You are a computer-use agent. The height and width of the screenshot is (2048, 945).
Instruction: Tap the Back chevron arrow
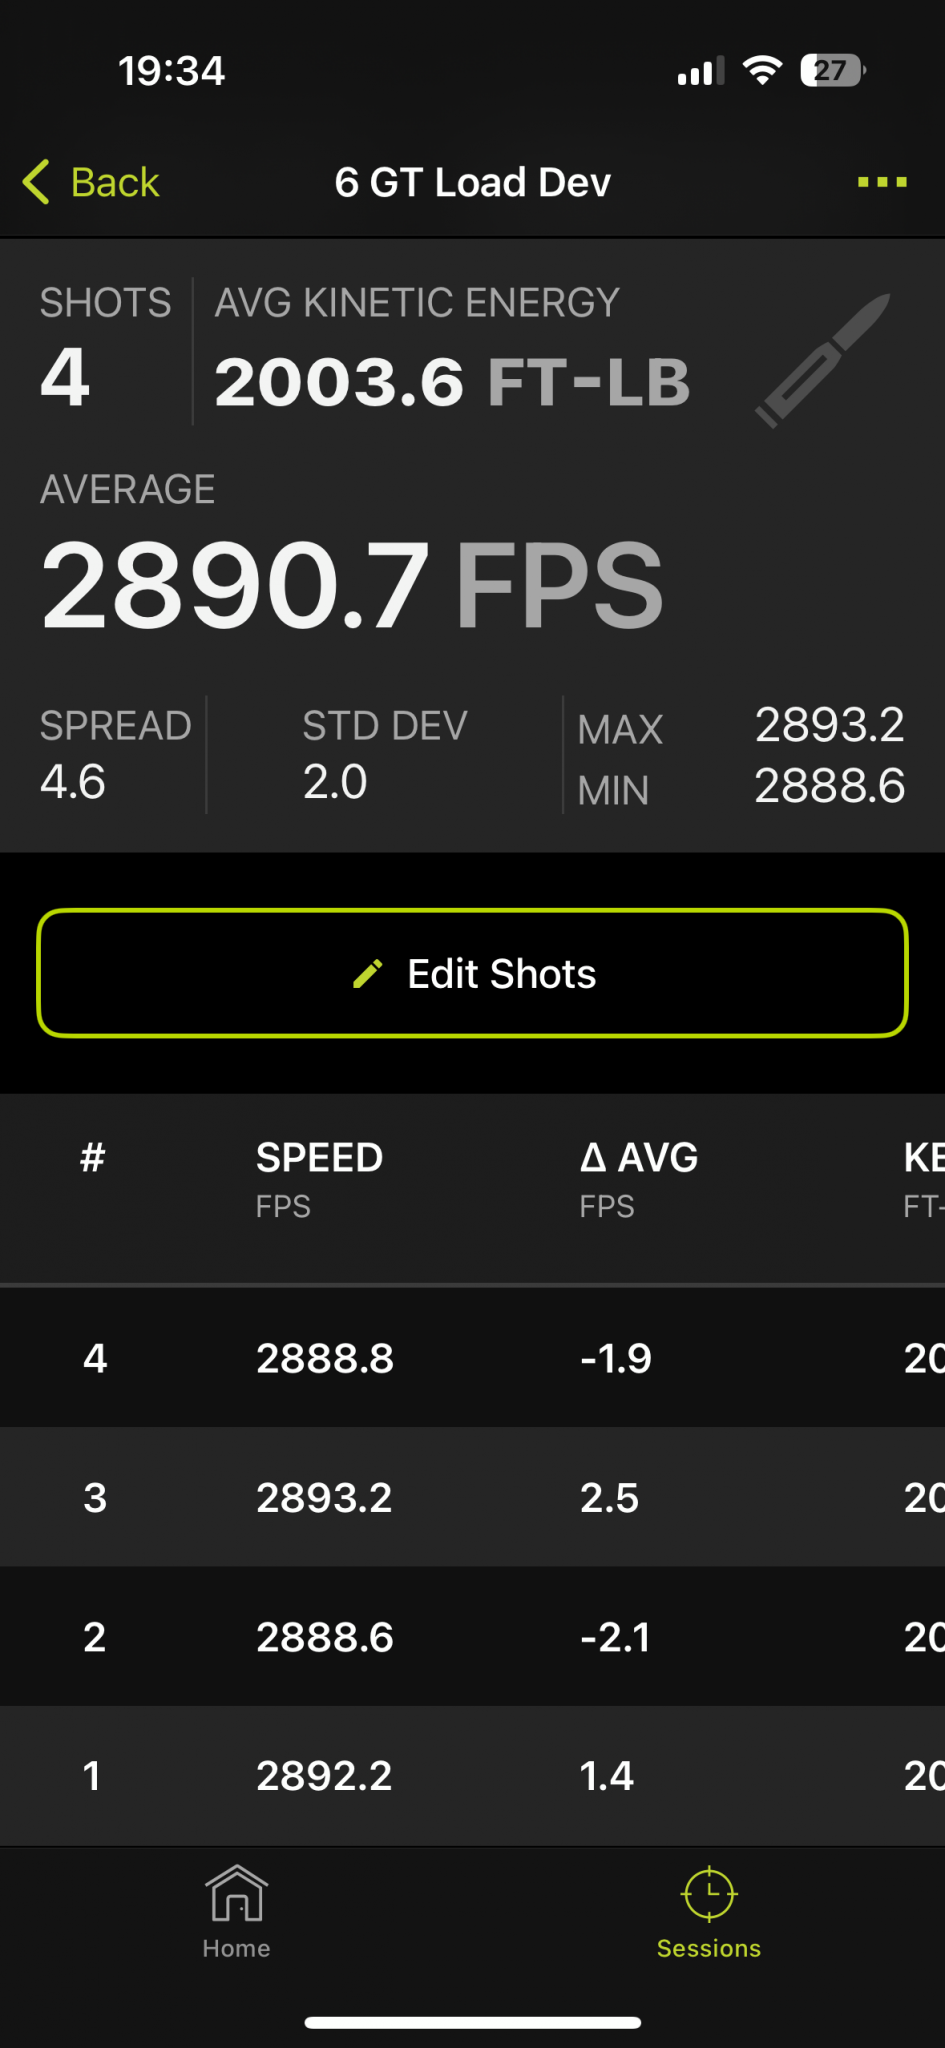[x=36, y=182]
